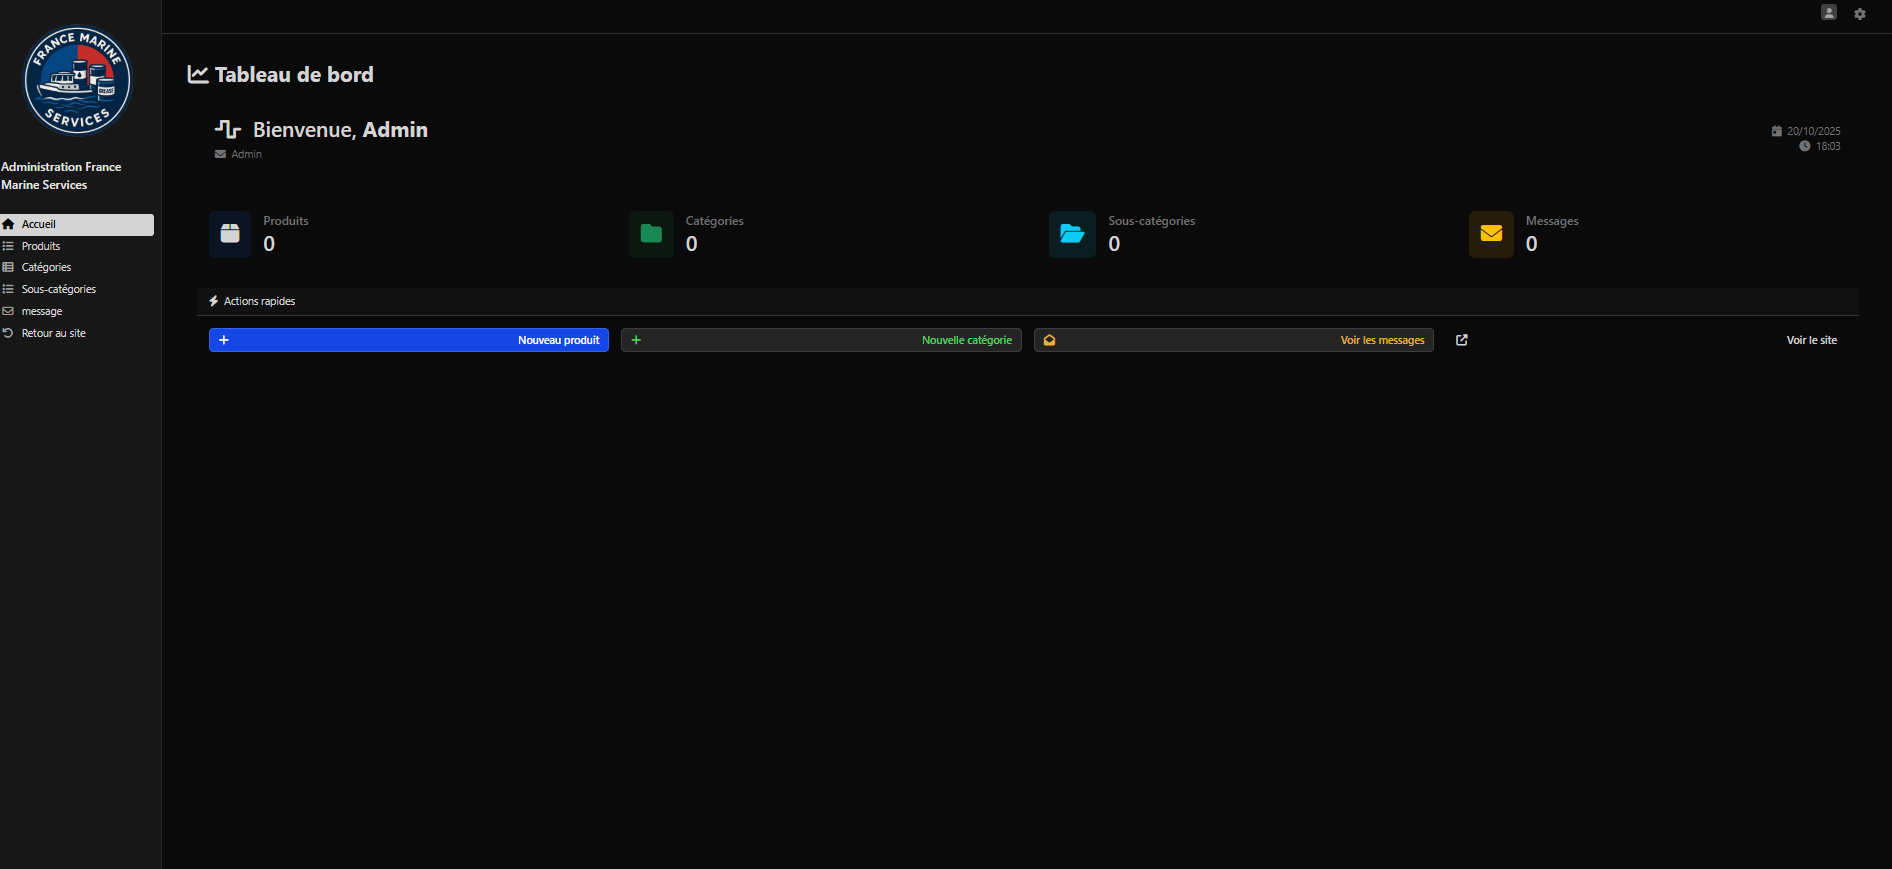Open message in the sidebar
Viewport: 1892px width, 869px height.
click(x=42, y=312)
